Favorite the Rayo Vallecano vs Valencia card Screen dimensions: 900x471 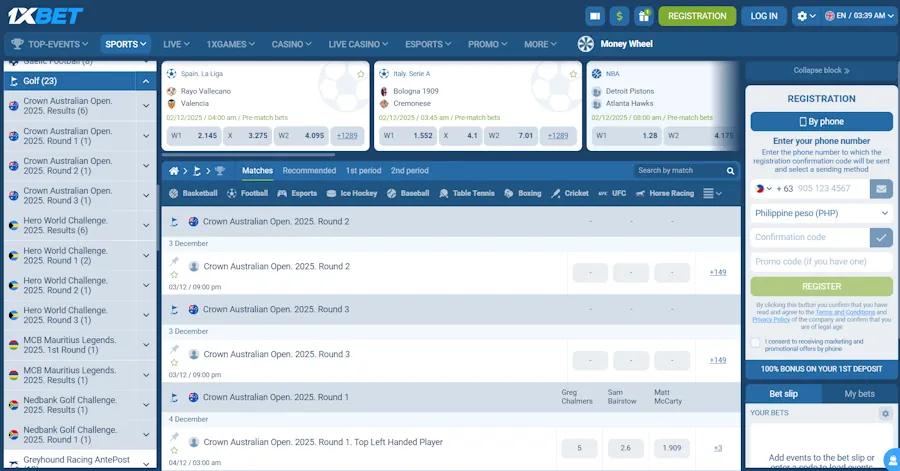pos(360,74)
